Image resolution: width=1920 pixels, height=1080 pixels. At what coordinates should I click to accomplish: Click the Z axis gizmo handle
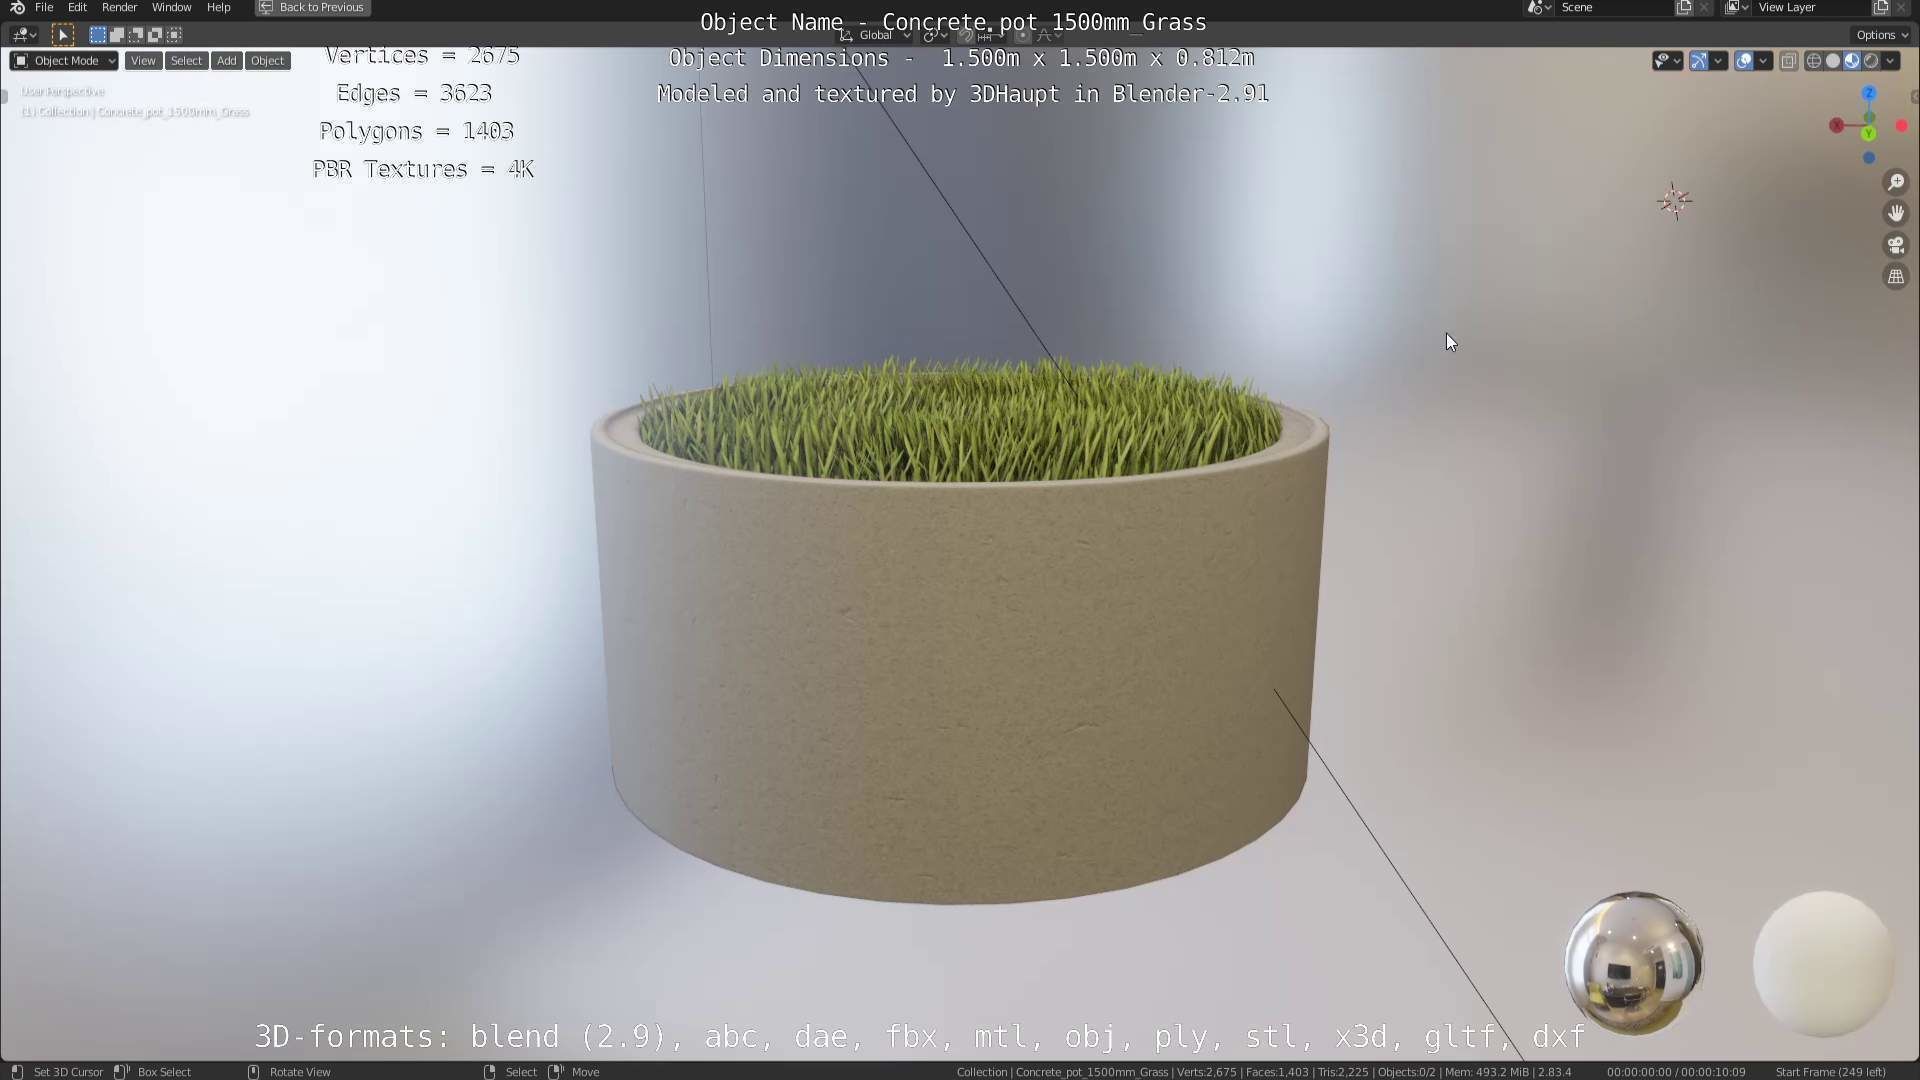coord(1869,93)
